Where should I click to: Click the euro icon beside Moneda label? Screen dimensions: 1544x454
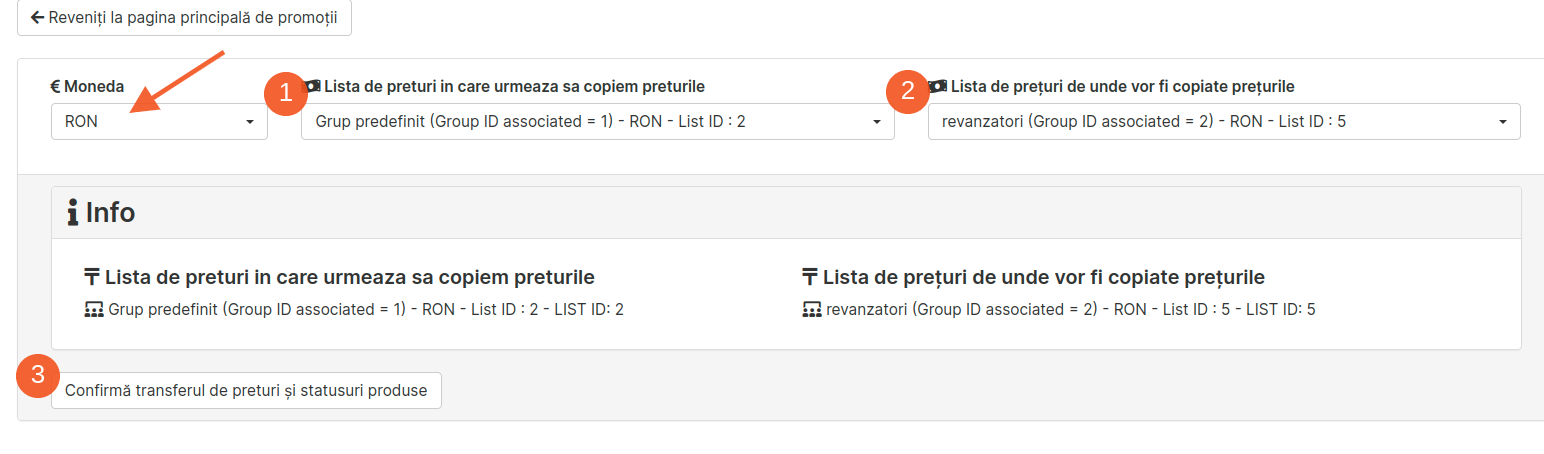(x=56, y=87)
